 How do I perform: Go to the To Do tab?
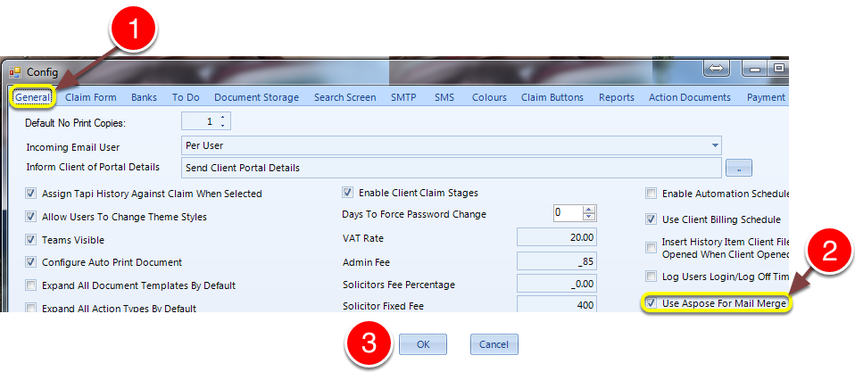pyautogui.click(x=186, y=98)
